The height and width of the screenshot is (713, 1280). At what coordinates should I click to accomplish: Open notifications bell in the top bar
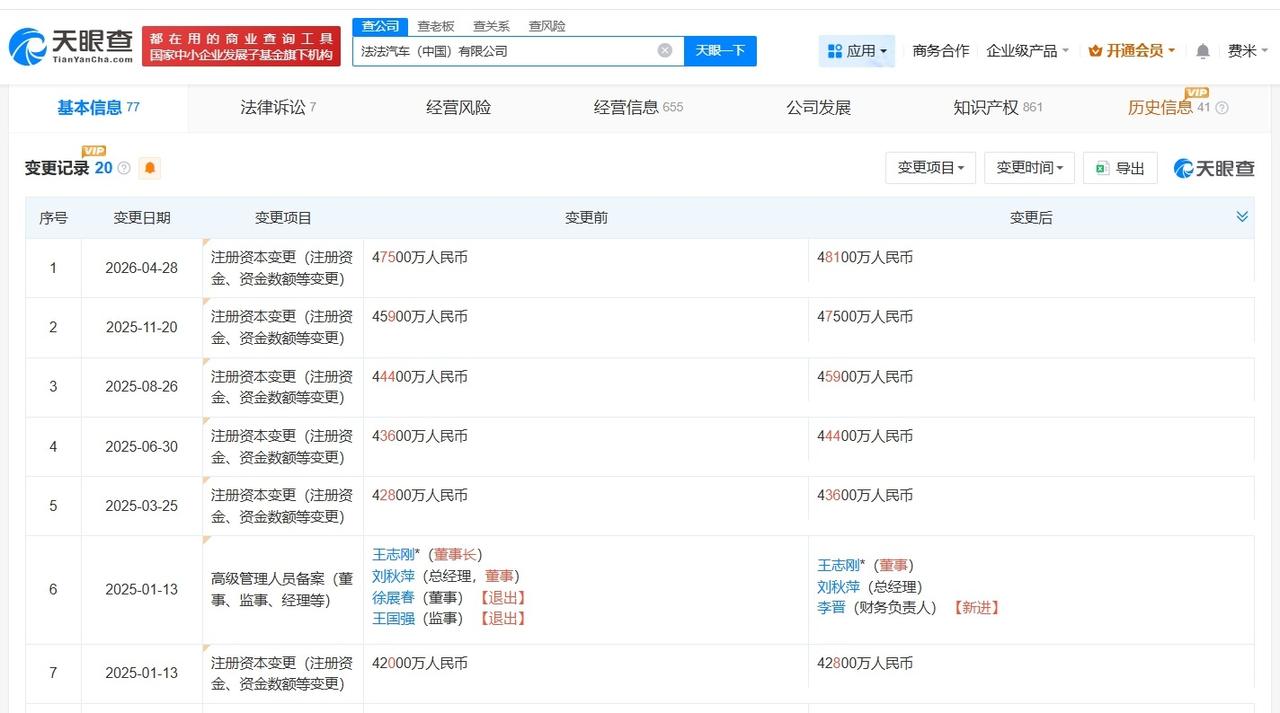pos(1203,51)
